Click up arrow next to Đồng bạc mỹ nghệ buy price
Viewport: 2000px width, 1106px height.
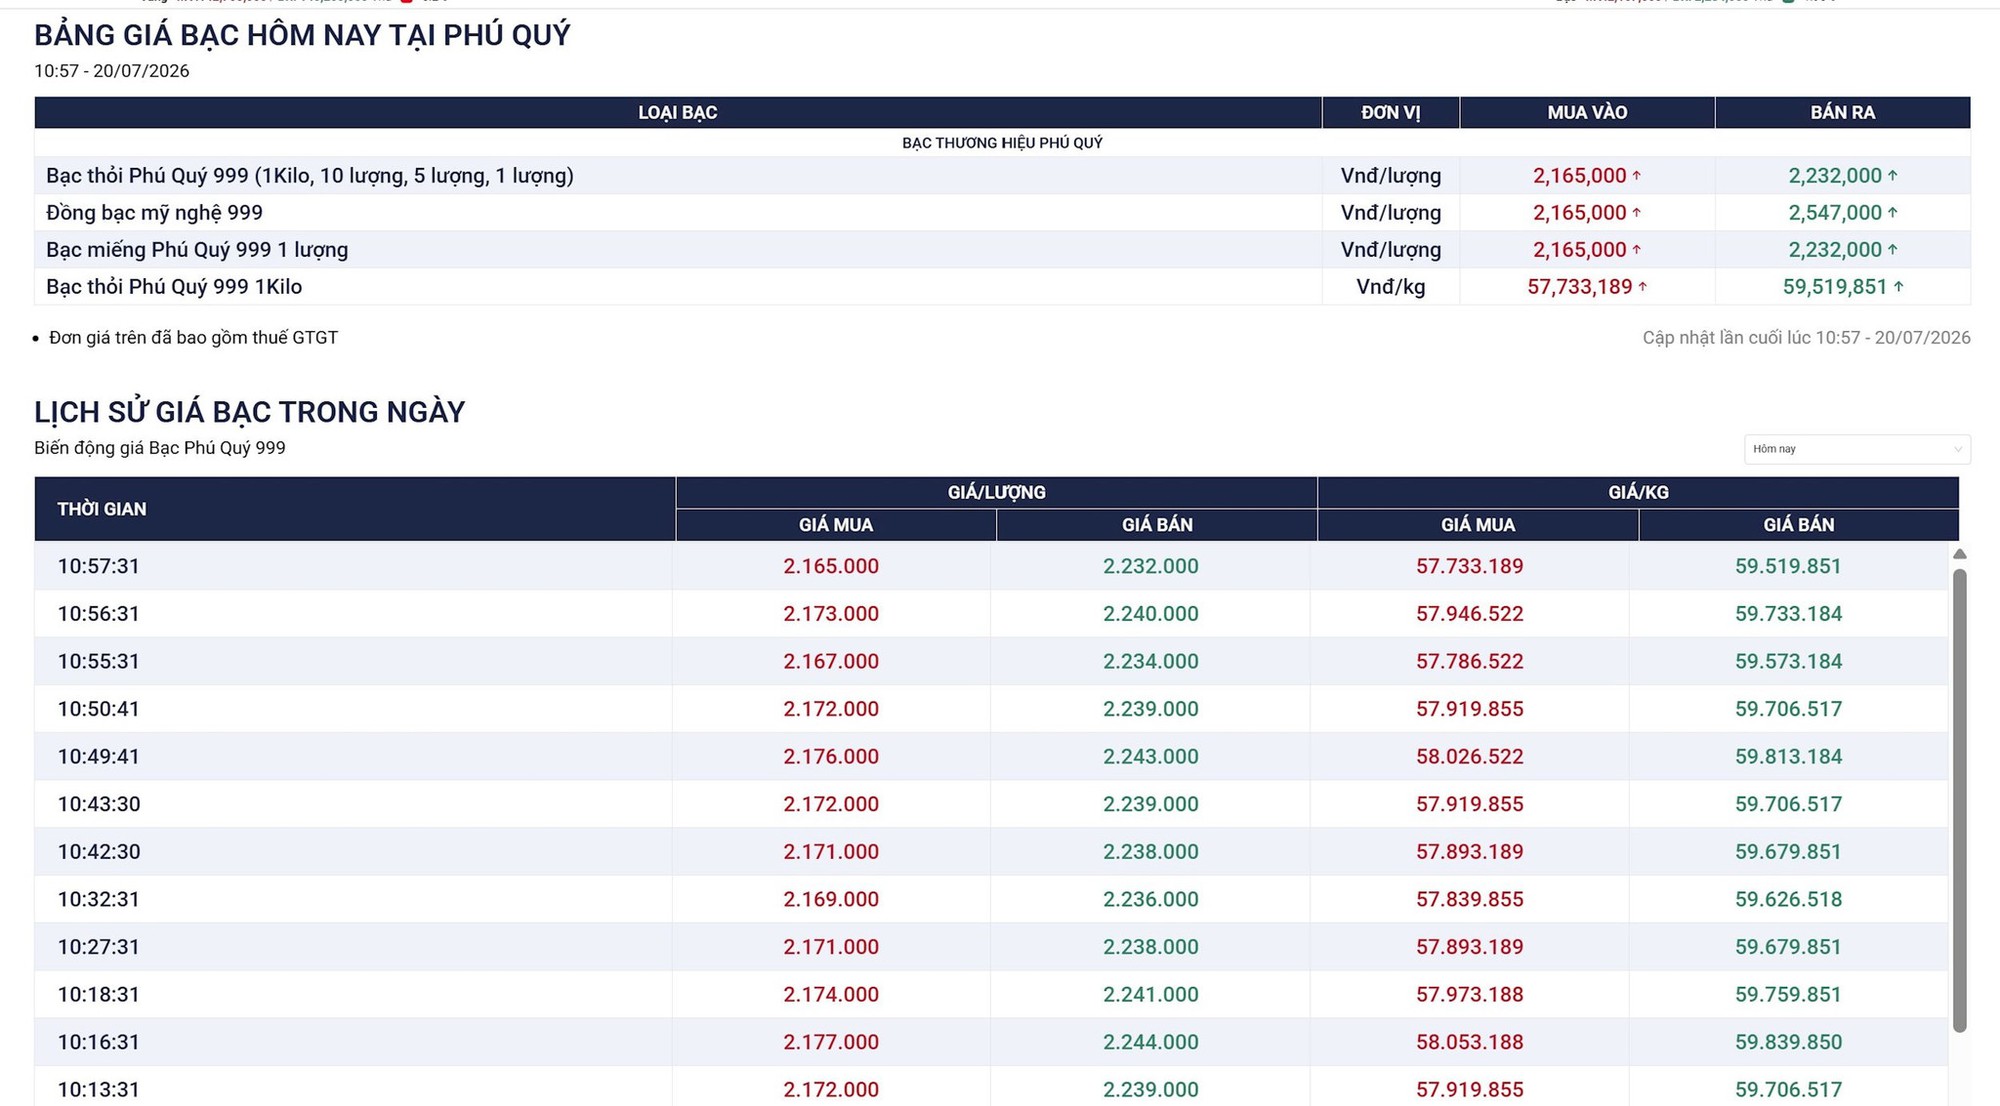coord(1637,212)
